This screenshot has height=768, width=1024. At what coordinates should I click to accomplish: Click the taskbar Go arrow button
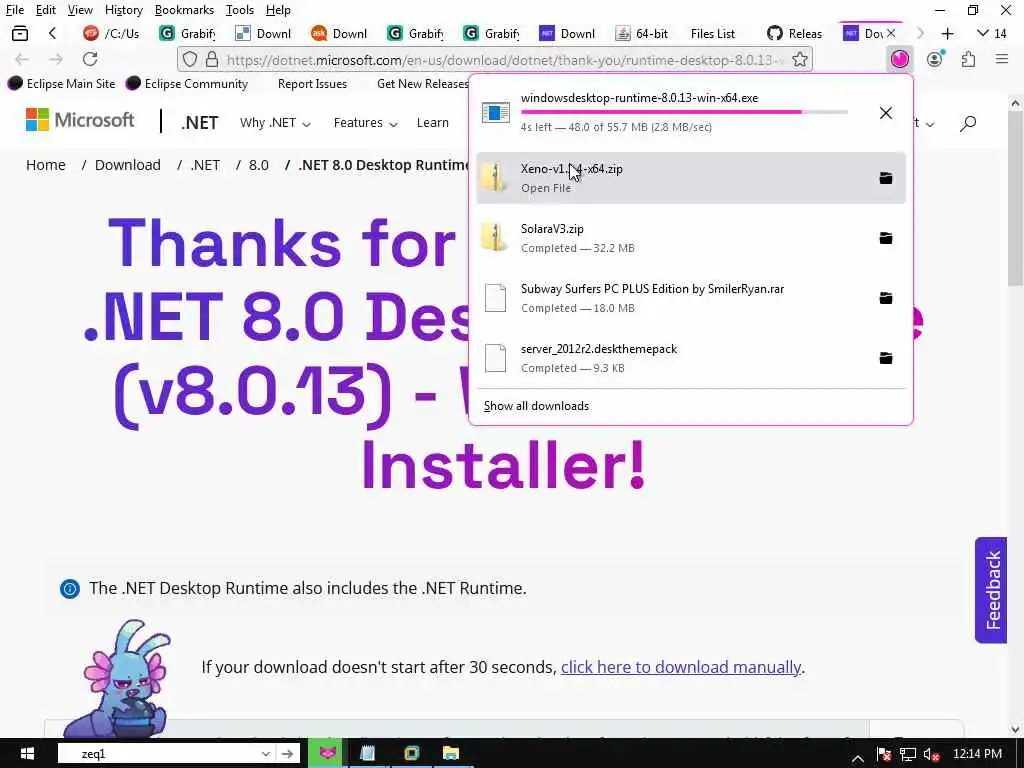pos(287,754)
